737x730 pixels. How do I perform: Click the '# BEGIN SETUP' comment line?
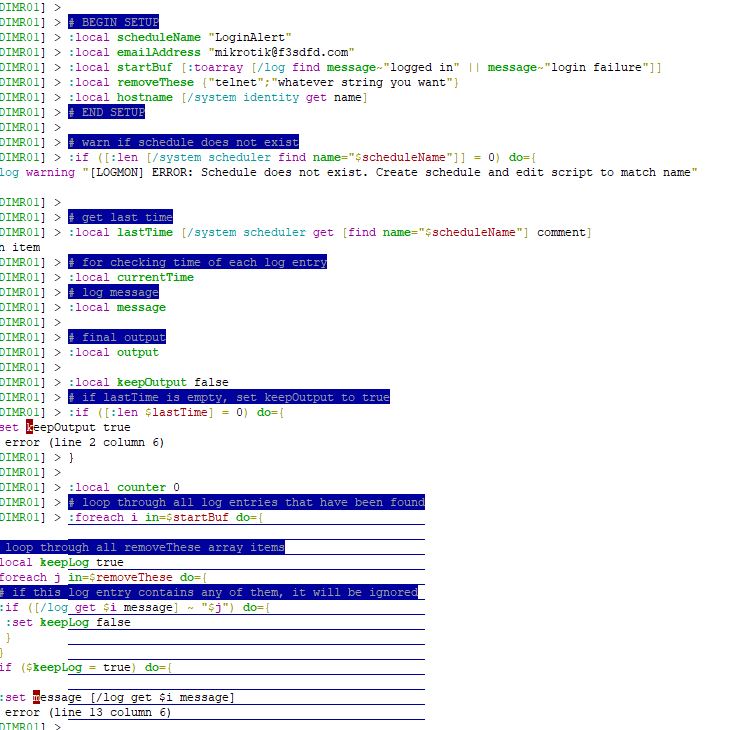[x=113, y=22]
